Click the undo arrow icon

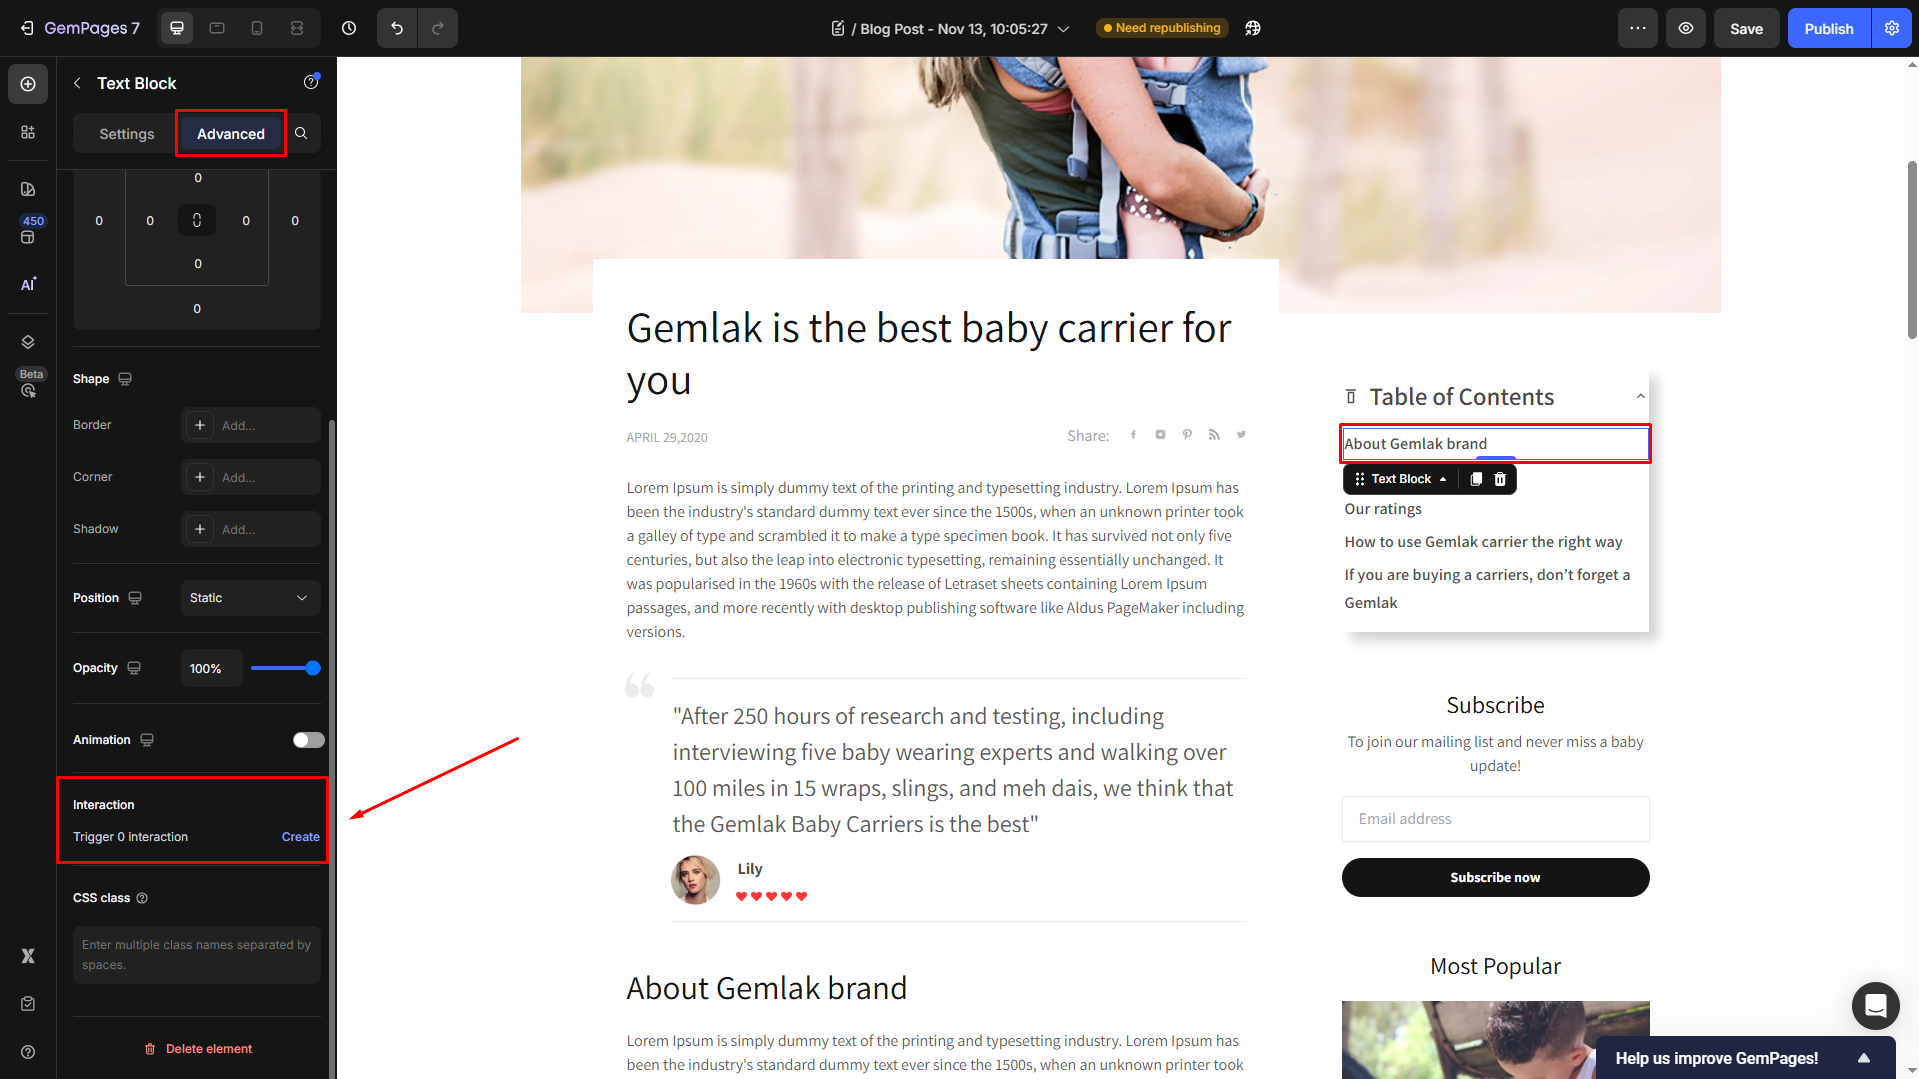coord(397,28)
